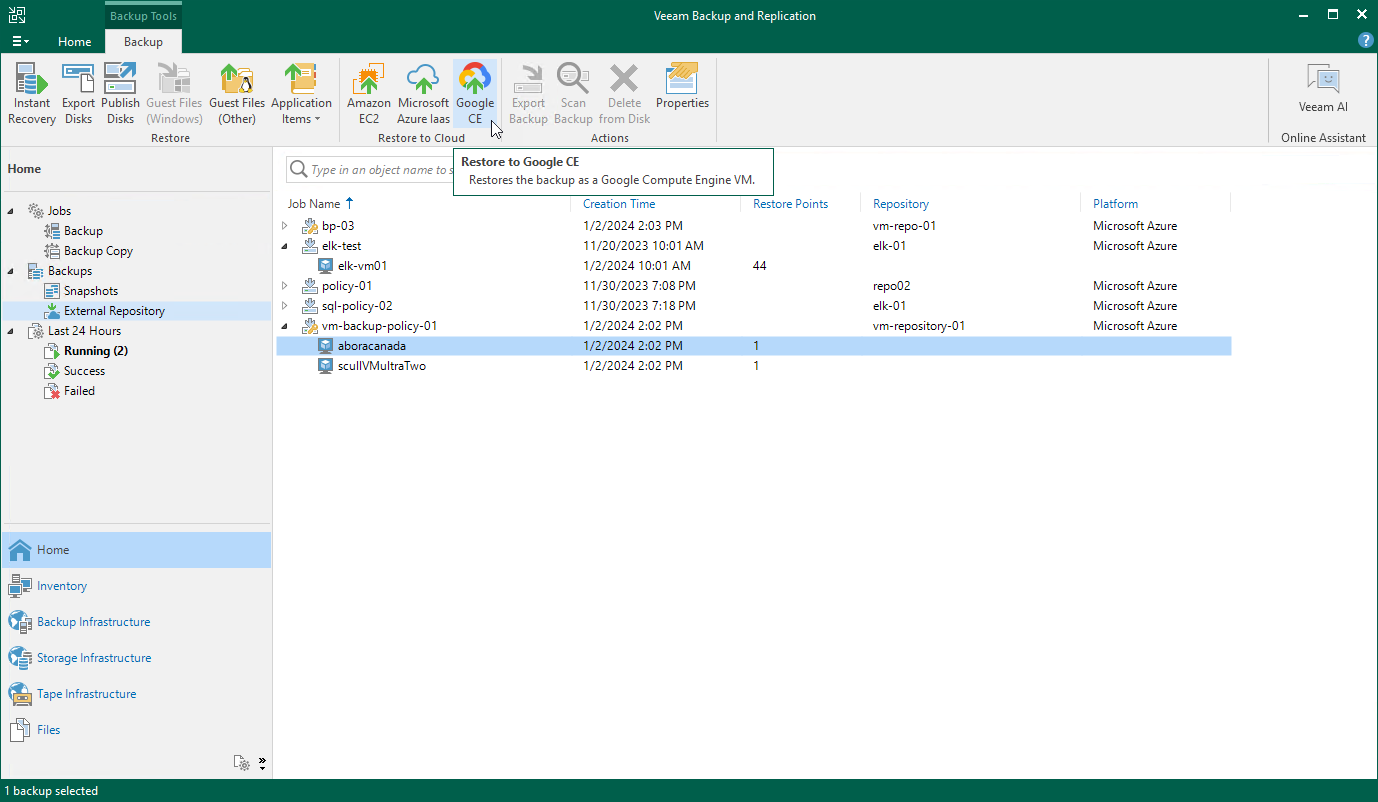The image size is (1378, 802).
Task: Click the Google CE restore icon
Action: pos(474,93)
